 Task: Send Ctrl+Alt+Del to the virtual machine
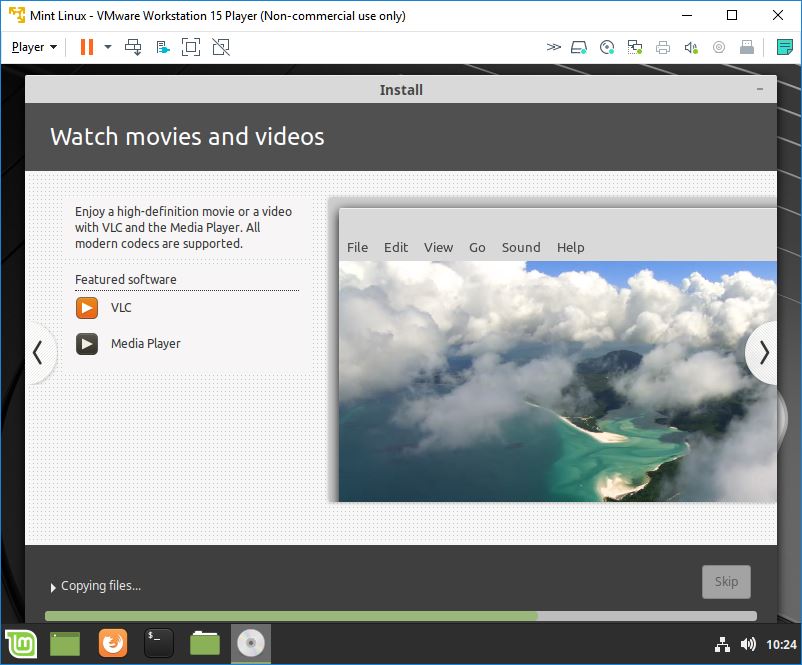point(133,47)
